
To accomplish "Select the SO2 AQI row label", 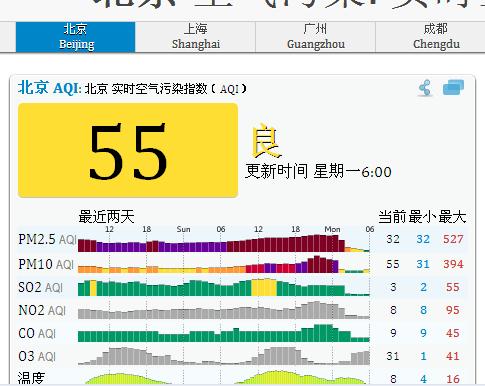I will click(x=40, y=287).
